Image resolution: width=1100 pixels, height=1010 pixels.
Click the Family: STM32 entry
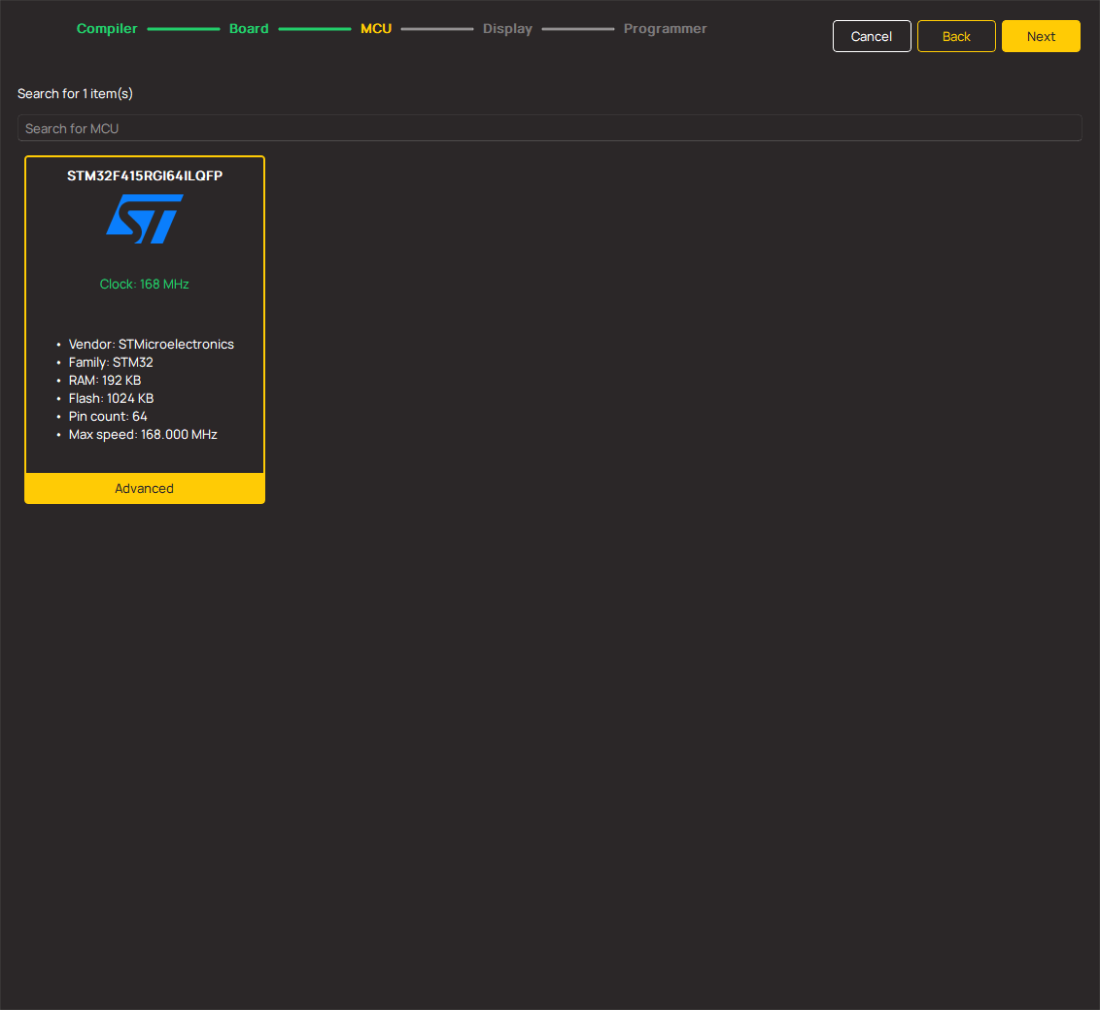click(x=111, y=362)
